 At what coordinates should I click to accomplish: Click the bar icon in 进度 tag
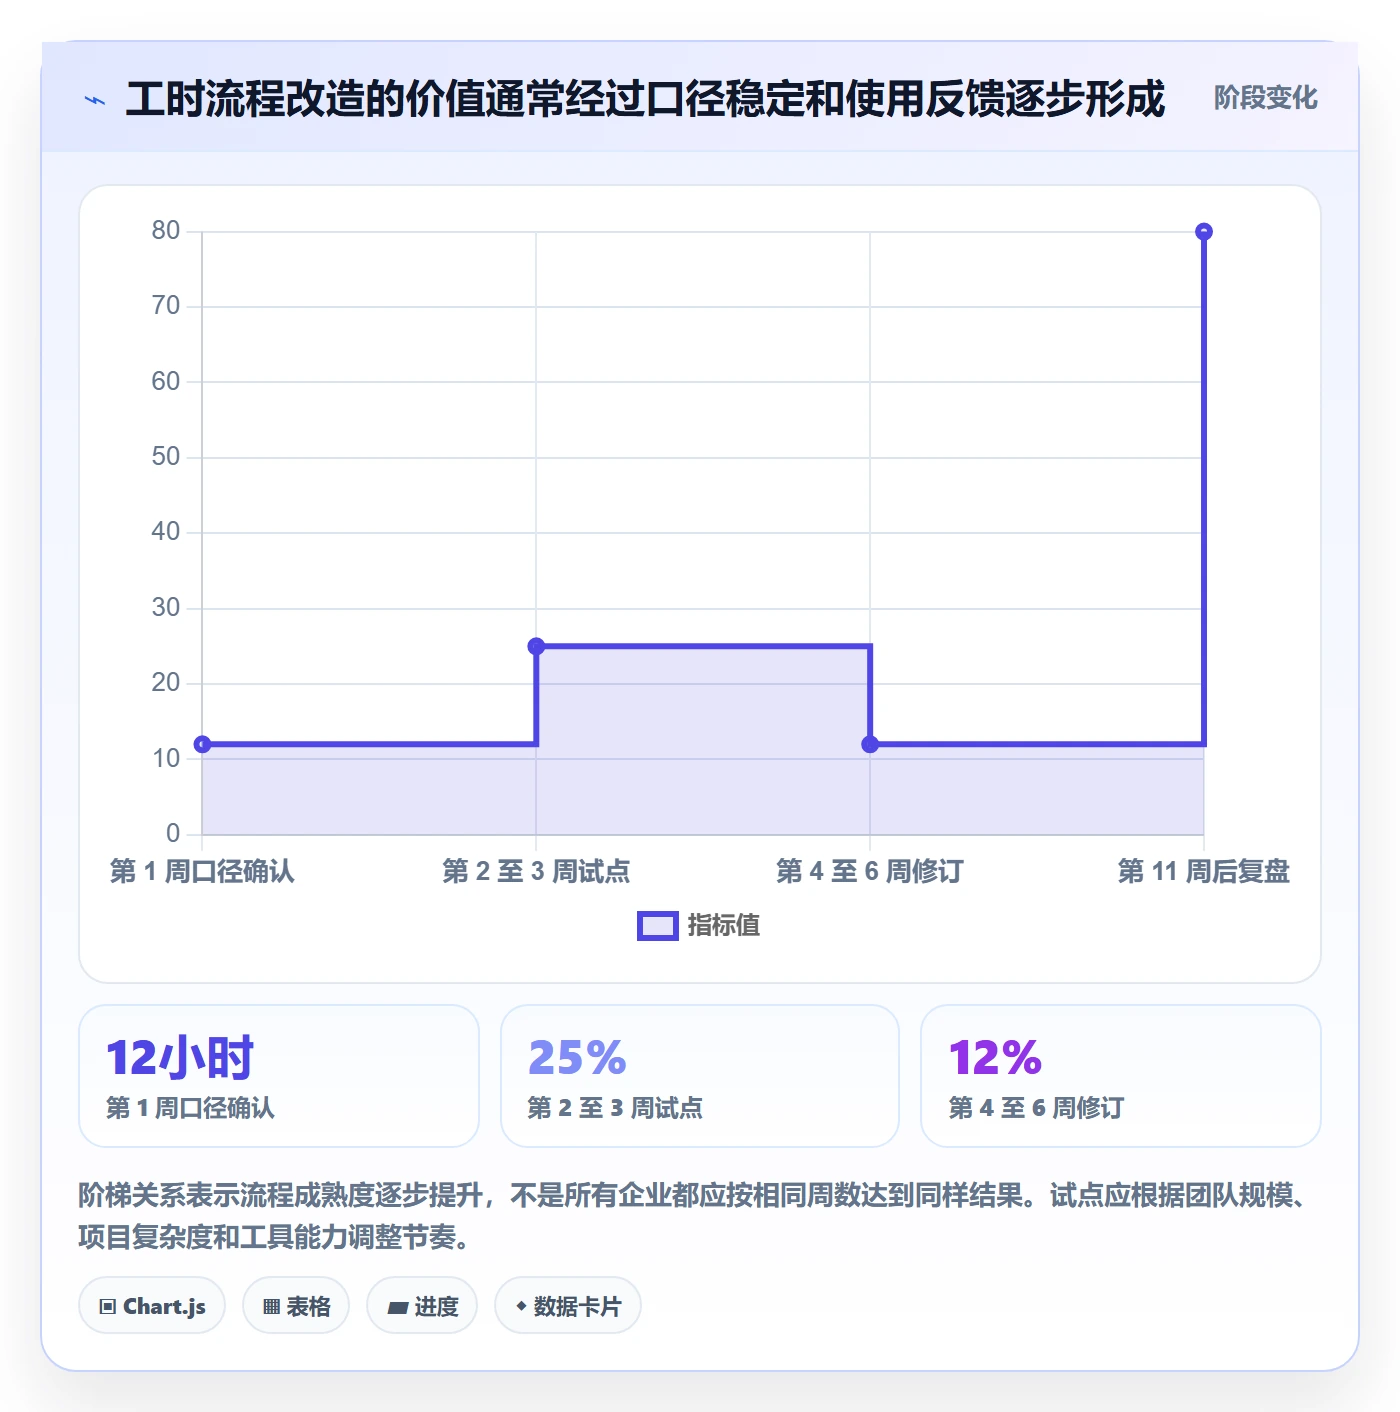[397, 1308]
